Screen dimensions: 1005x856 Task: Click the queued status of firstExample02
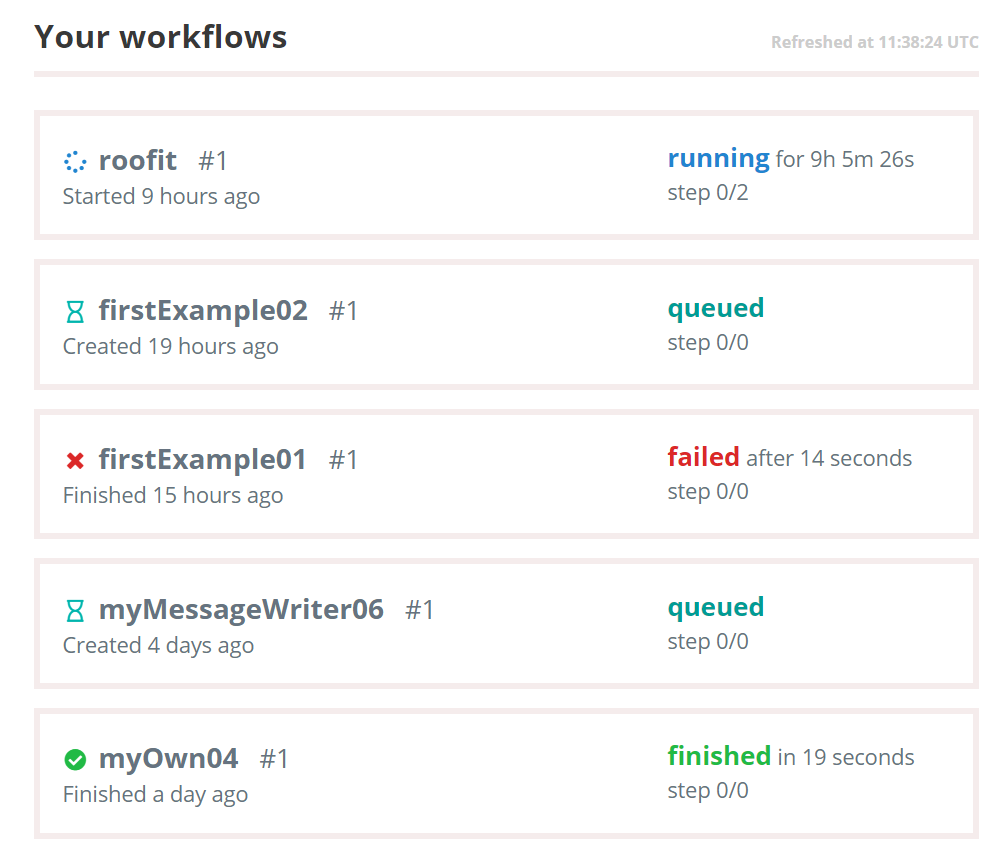pyautogui.click(x=715, y=309)
